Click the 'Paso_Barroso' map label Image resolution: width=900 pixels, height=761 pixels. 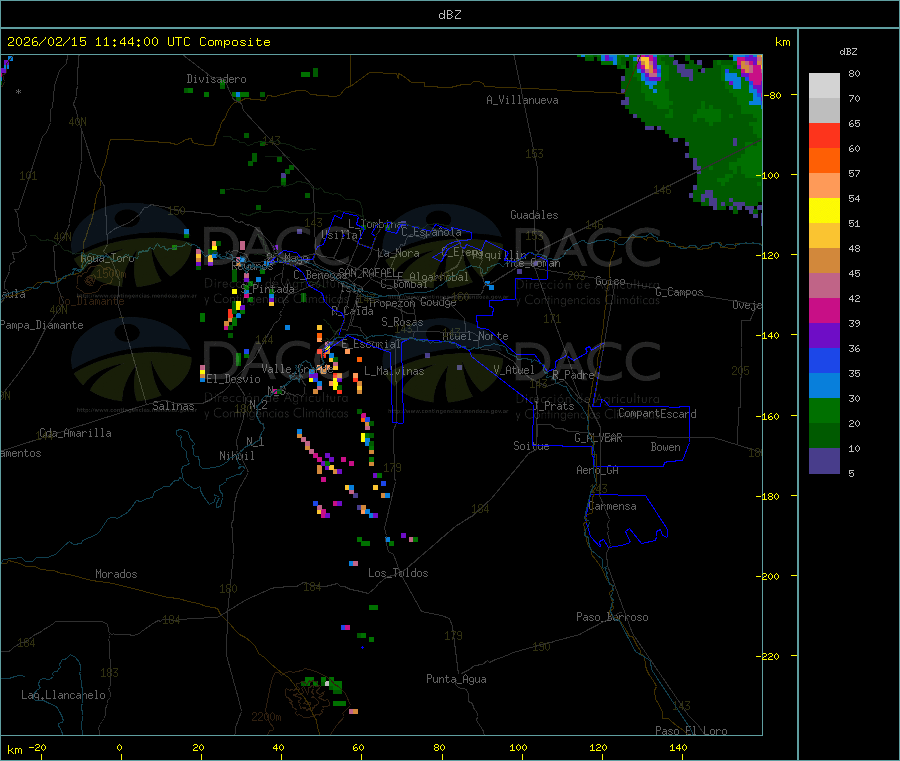pyautogui.click(x=612, y=618)
